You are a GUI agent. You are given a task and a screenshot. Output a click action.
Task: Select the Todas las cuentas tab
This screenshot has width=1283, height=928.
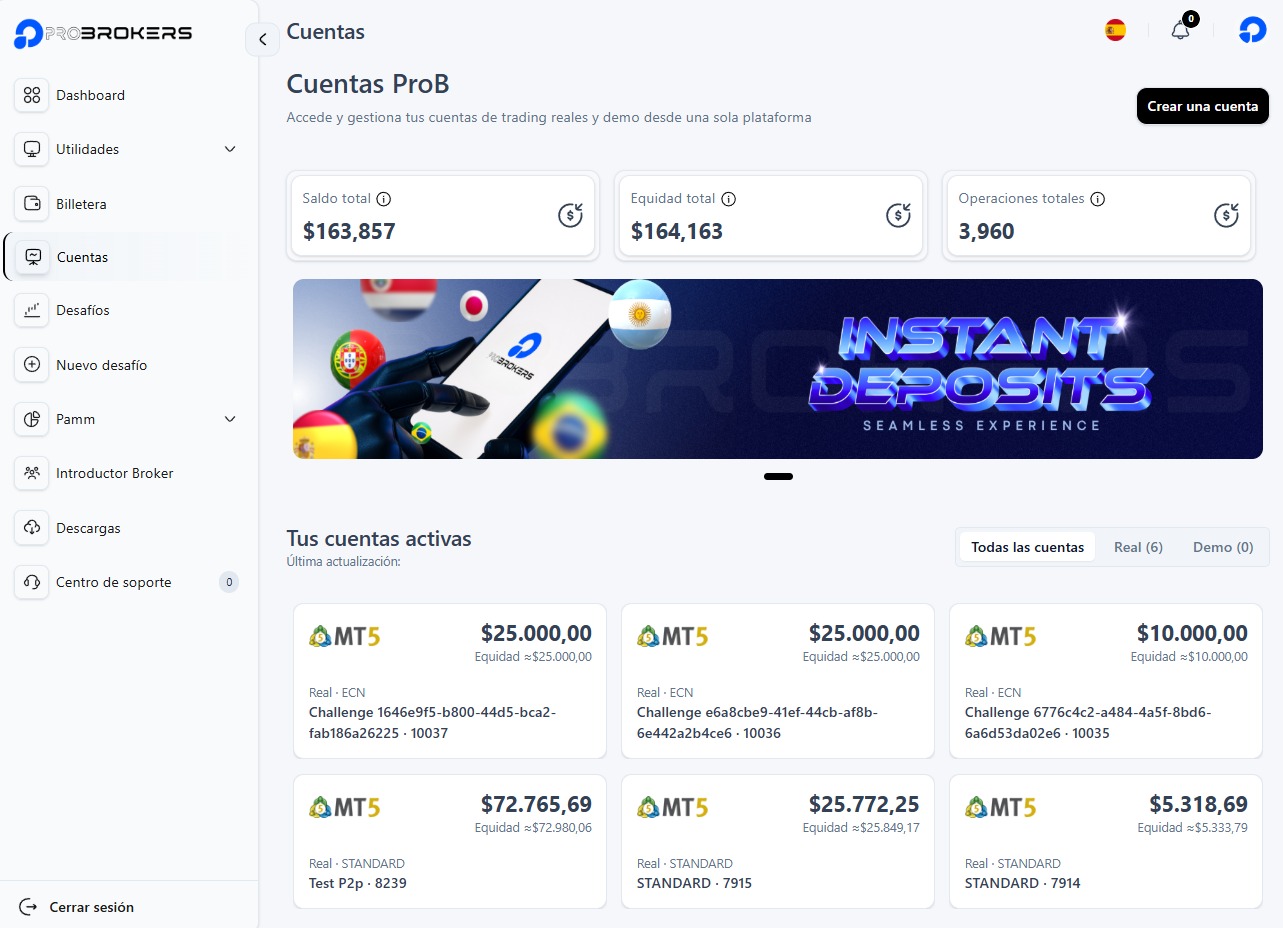[x=1027, y=547]
